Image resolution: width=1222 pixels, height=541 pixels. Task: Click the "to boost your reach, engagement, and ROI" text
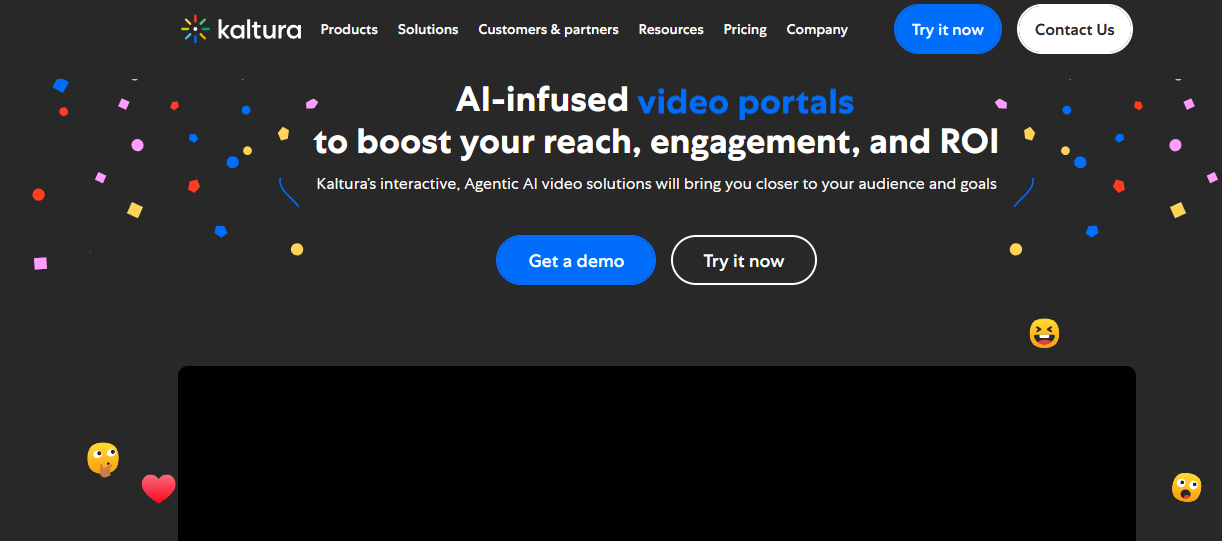(656, 142)
